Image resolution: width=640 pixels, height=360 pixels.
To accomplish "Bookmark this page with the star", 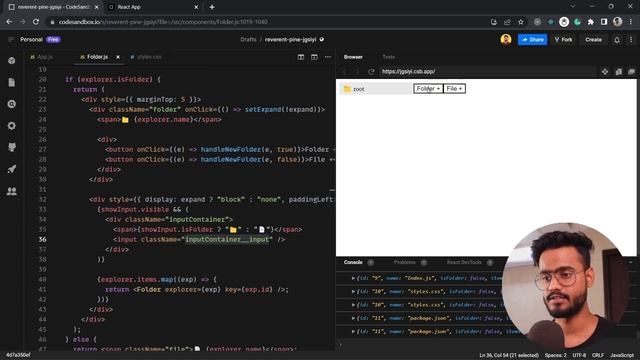I will [x=521, y=22].
